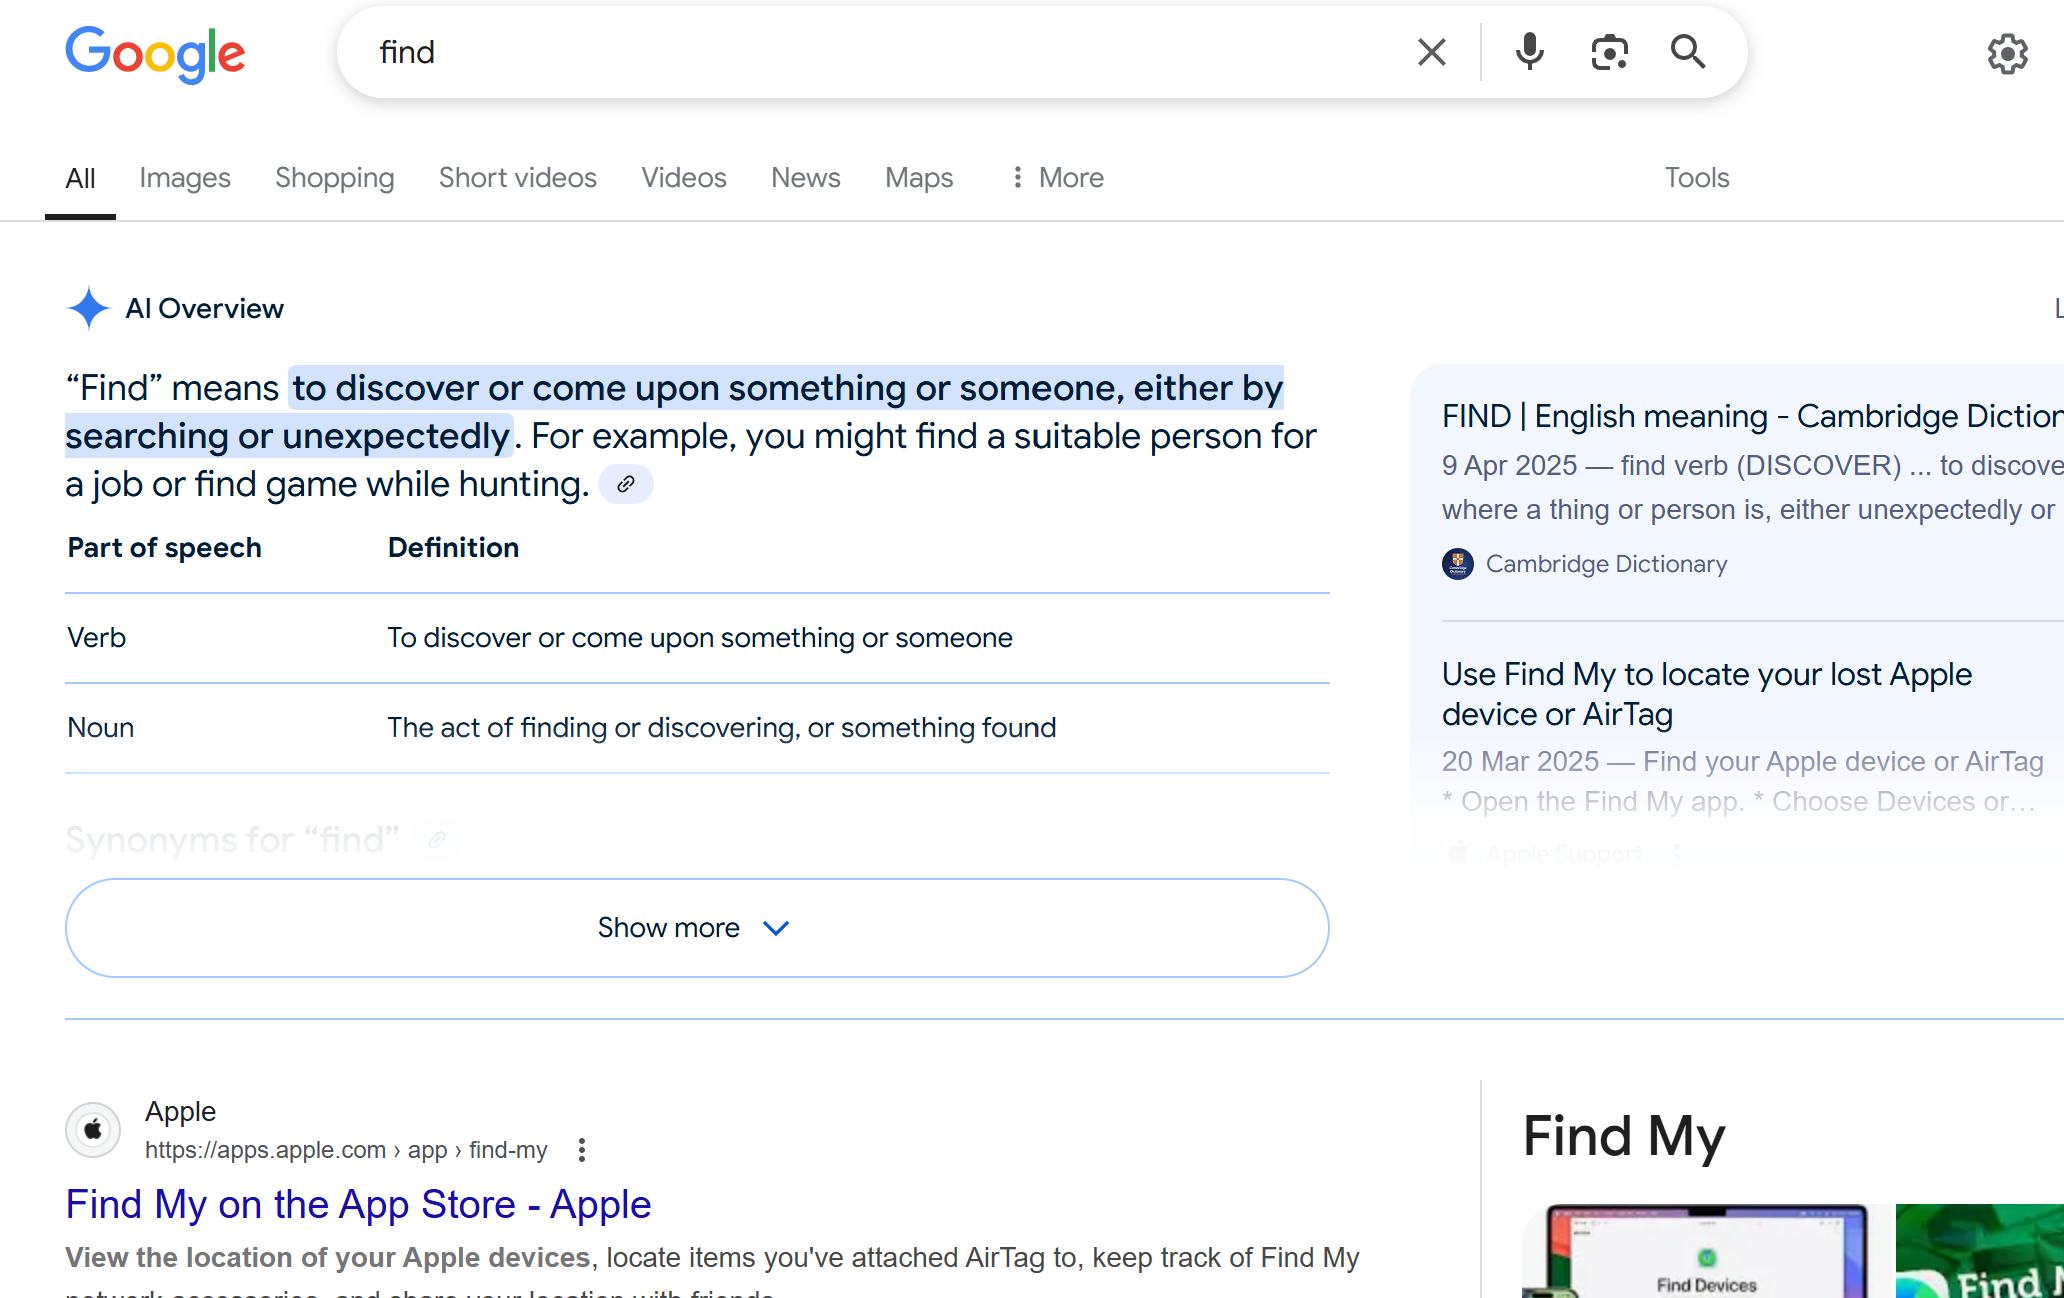Switch to the Videos tab
This screenshot has height=1298, width=2064.
684,178
